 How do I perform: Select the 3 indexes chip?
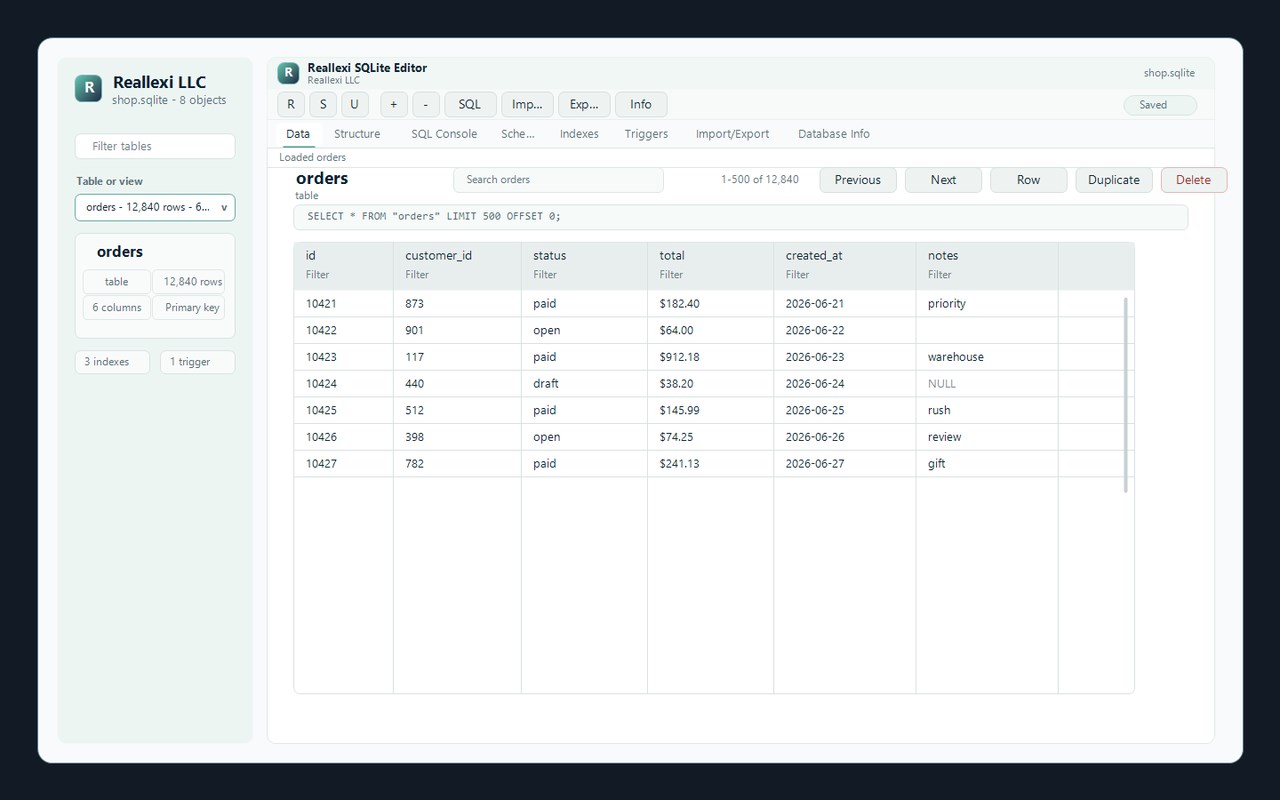(x=112, y=362)
